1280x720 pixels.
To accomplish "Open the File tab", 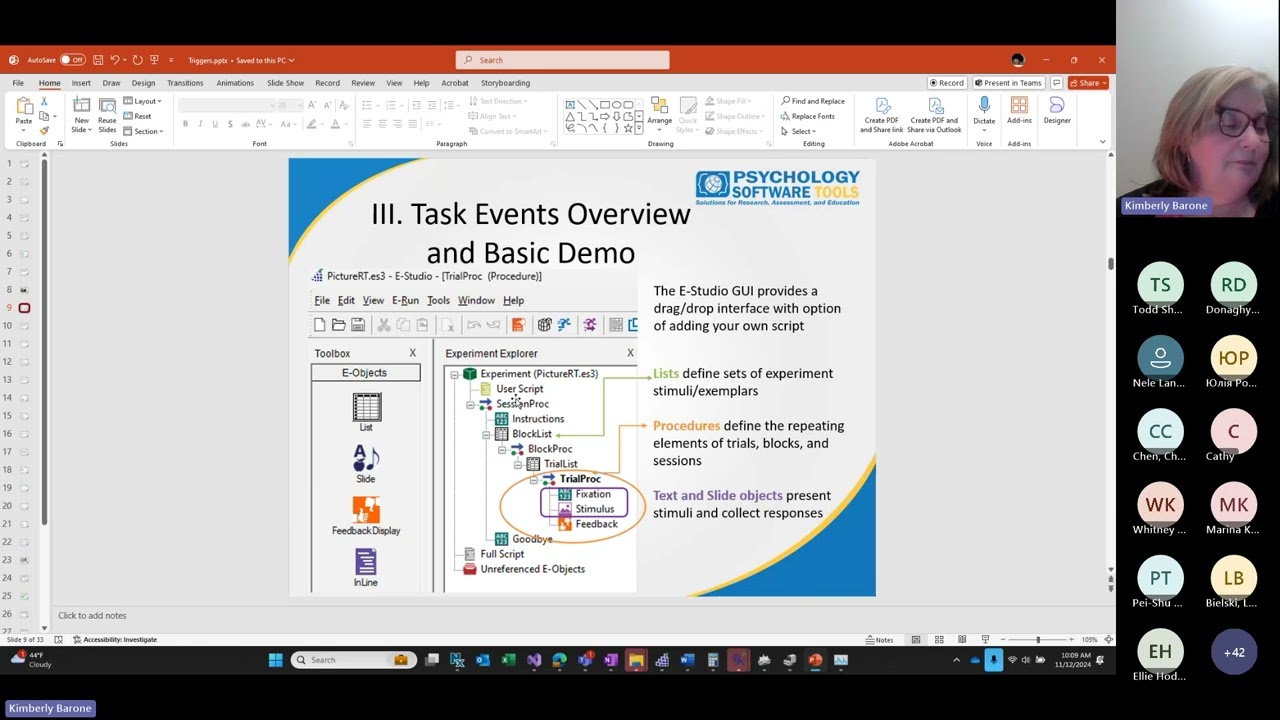I will pyautogui.click(x=18, y=83).
